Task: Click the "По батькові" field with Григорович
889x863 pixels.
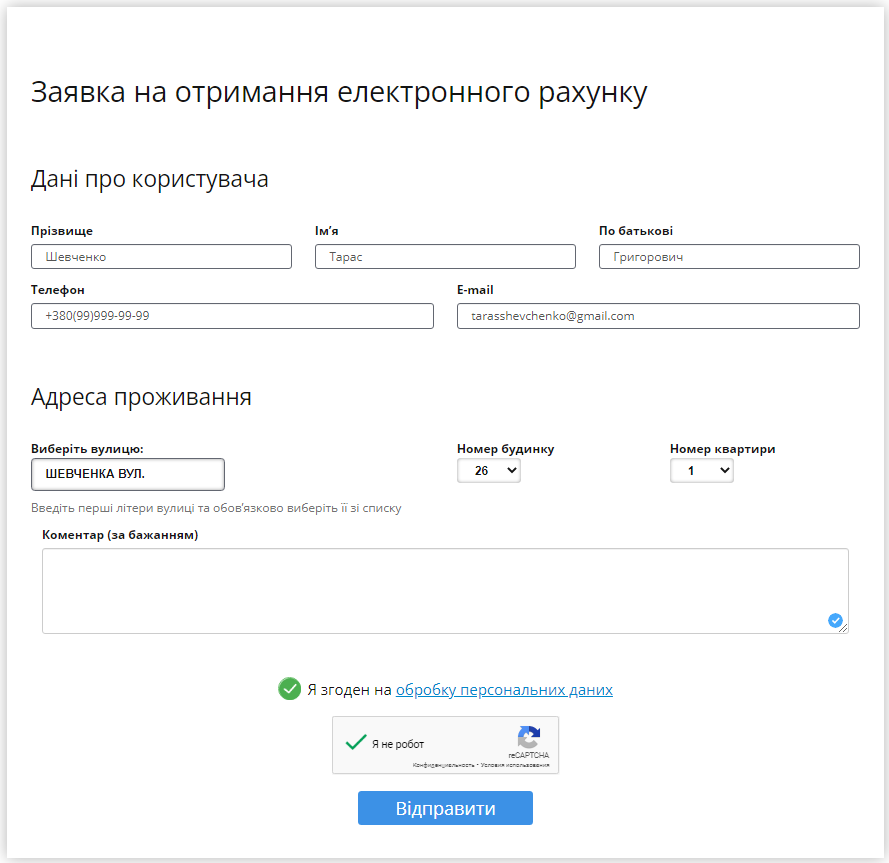Action: [728, 256]
